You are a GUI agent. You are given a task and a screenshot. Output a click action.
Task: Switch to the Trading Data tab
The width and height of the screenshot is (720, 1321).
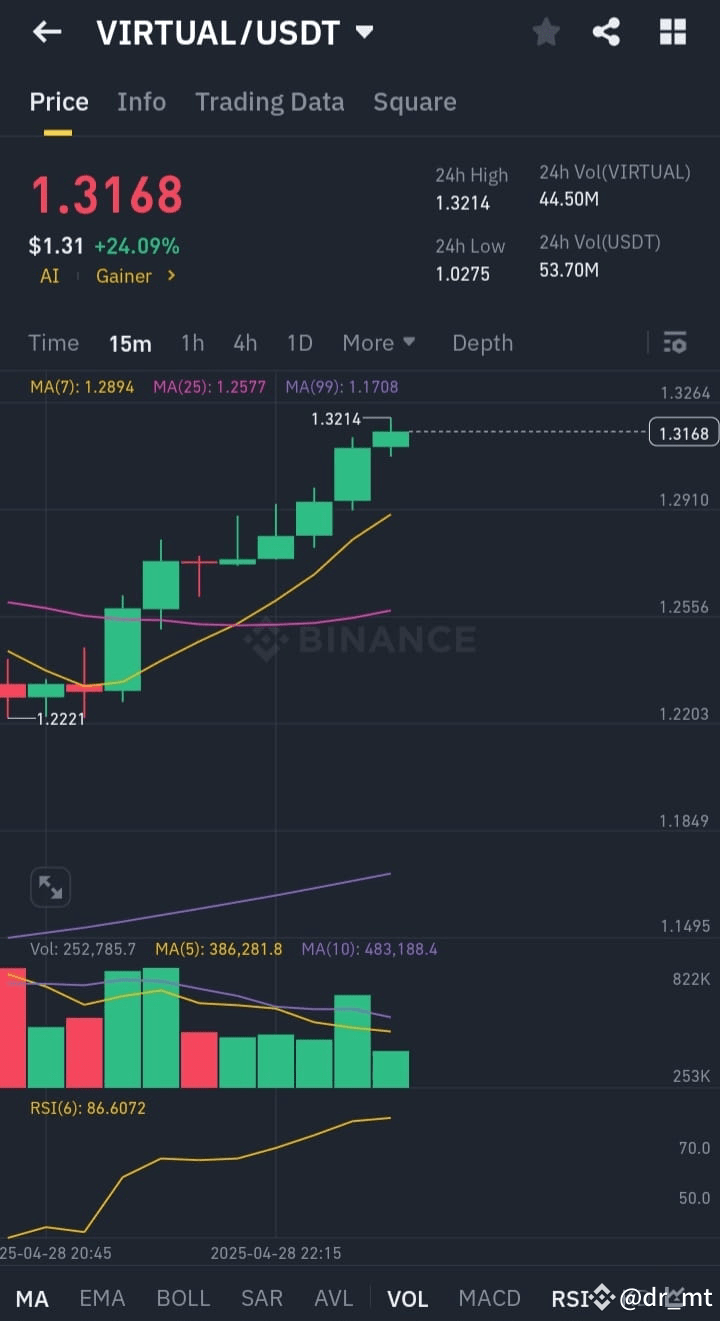pos(269,101)
